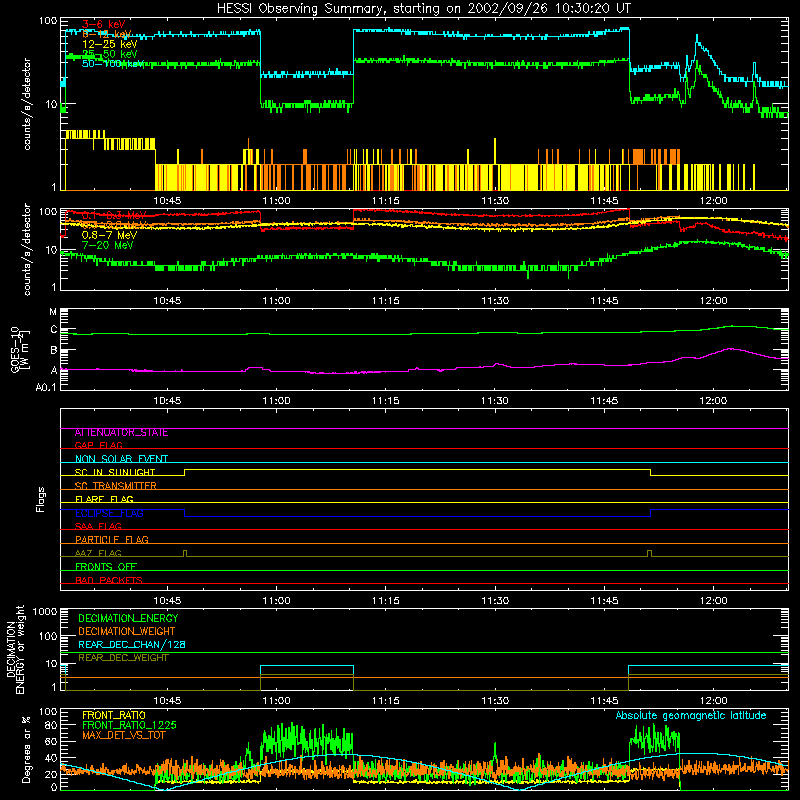Viewport: 800px width, 800px height.
Task: Click the HESSI Observing Summary title text
Action: tap(423, 8)
